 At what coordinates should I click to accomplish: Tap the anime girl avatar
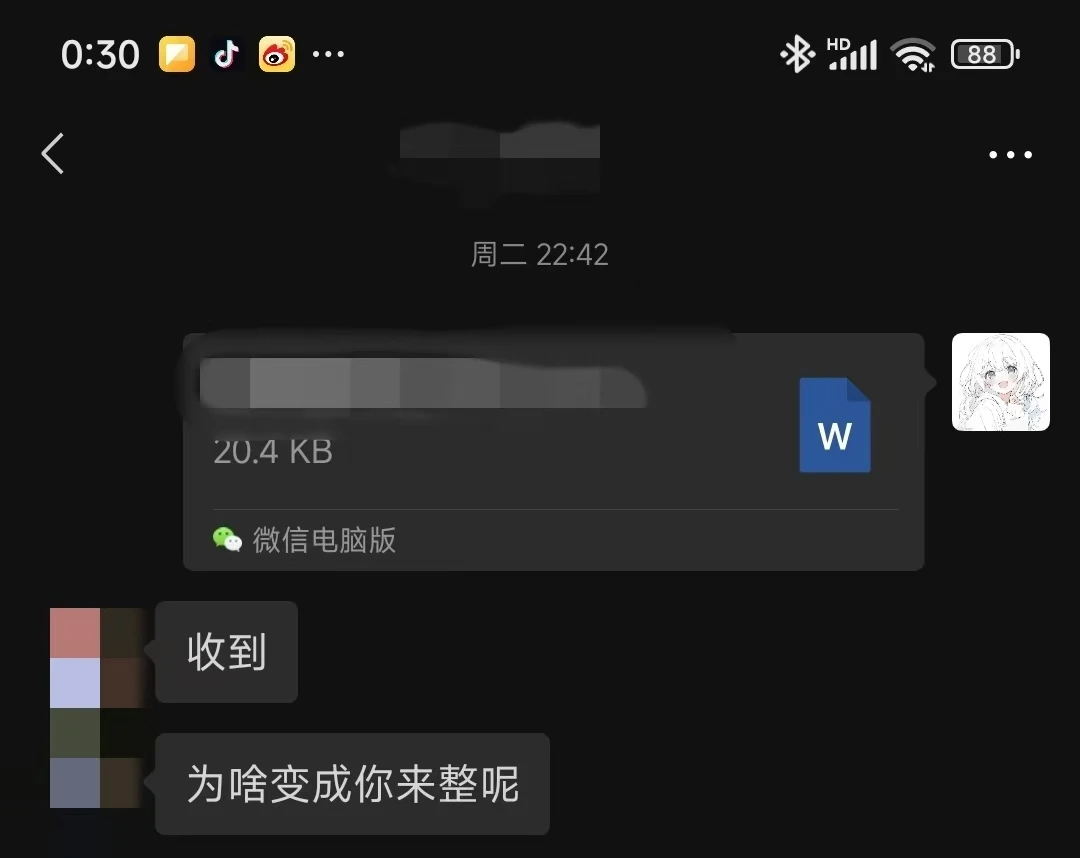point(1001,382)
